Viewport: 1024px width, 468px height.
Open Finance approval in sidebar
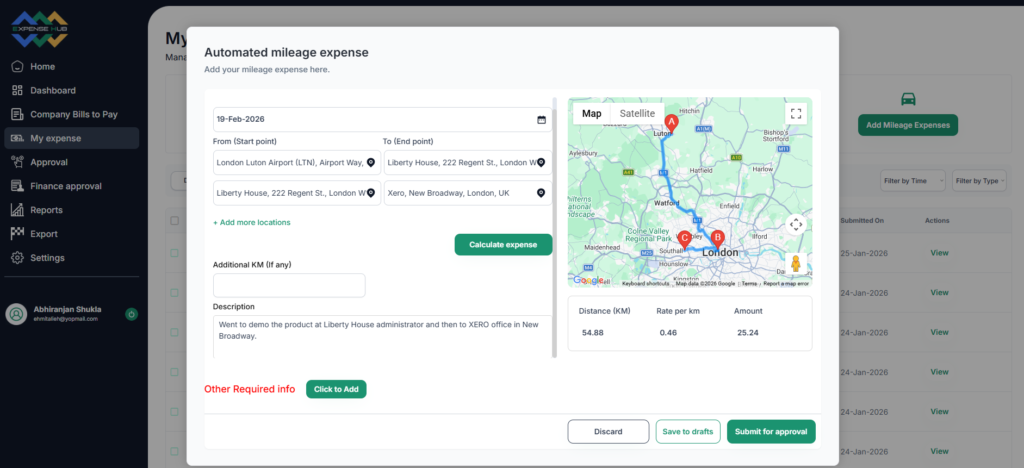click(71, 186)
